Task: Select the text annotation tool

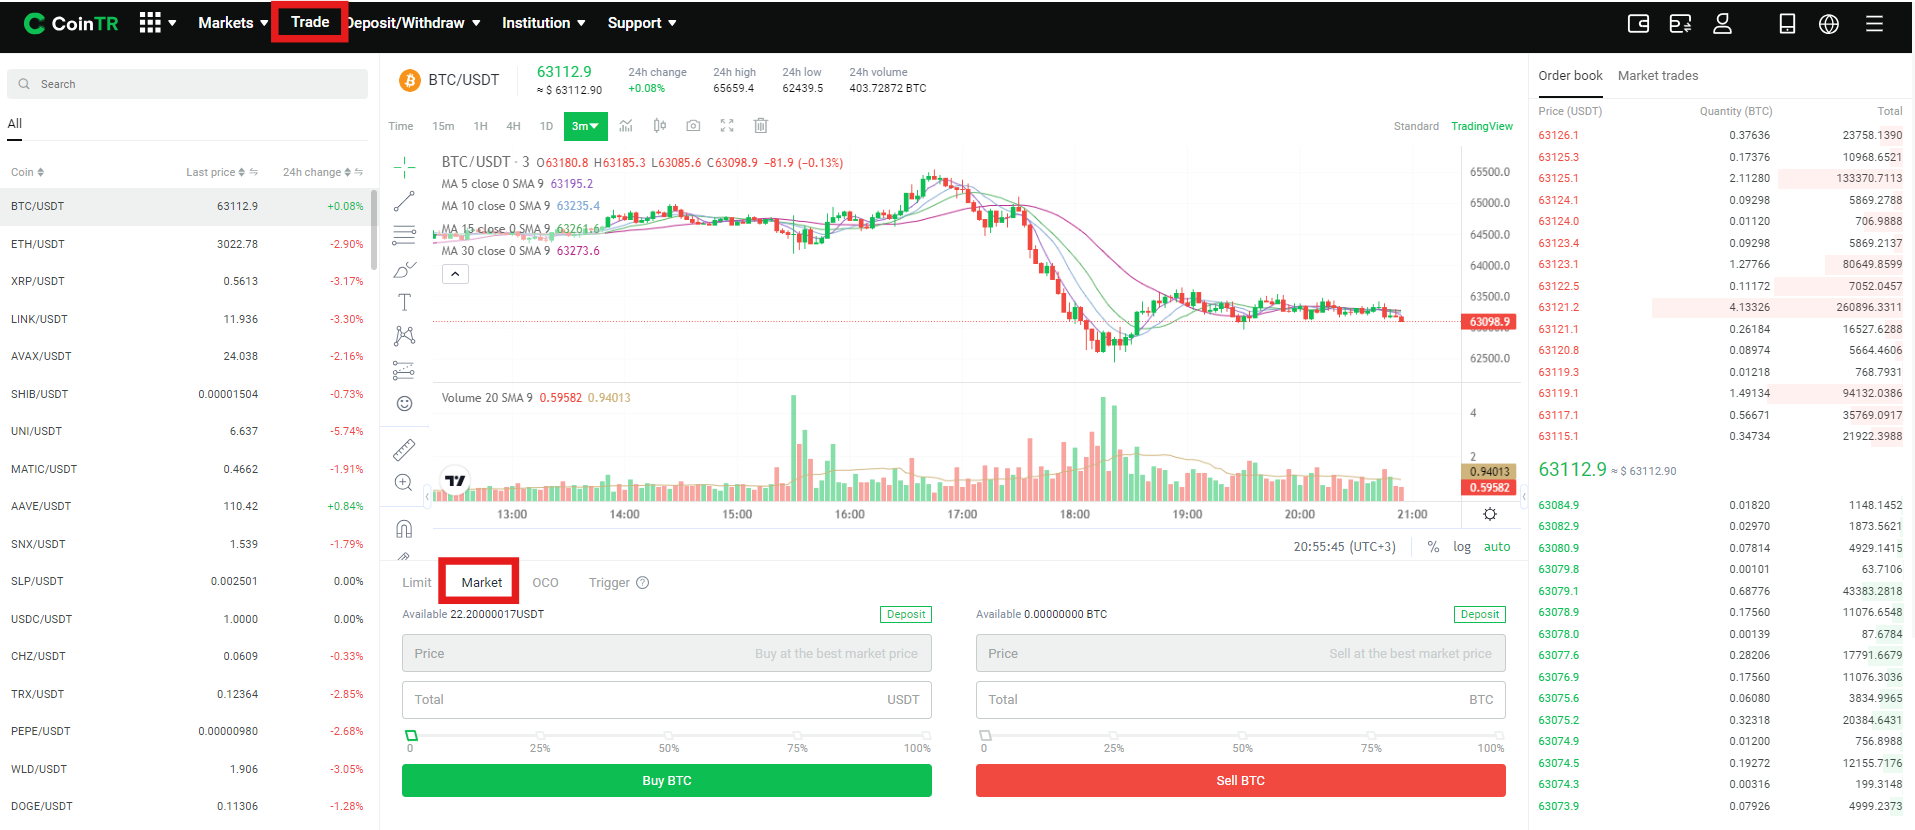Action: tap(404, 302)
